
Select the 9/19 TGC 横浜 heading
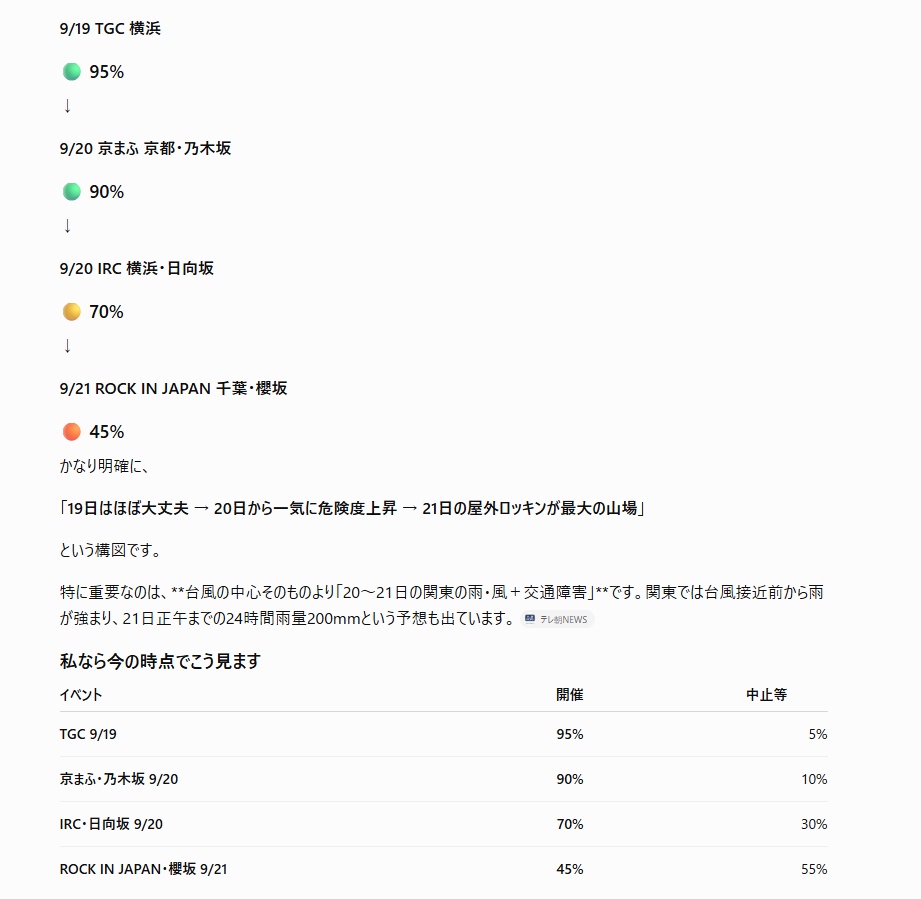click(110, 28)
